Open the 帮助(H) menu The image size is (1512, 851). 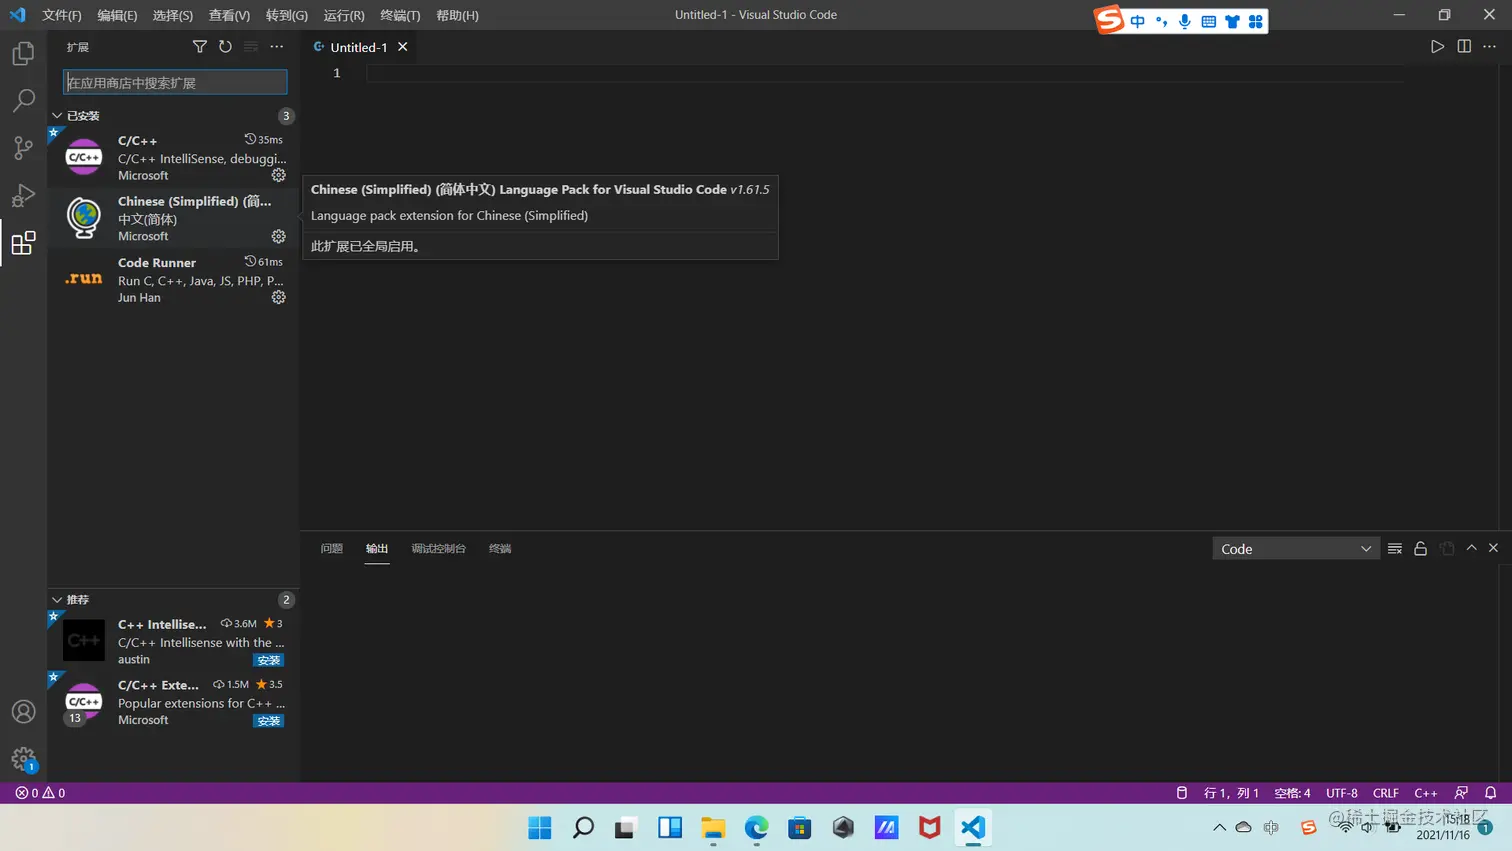[x=457, y=15]
